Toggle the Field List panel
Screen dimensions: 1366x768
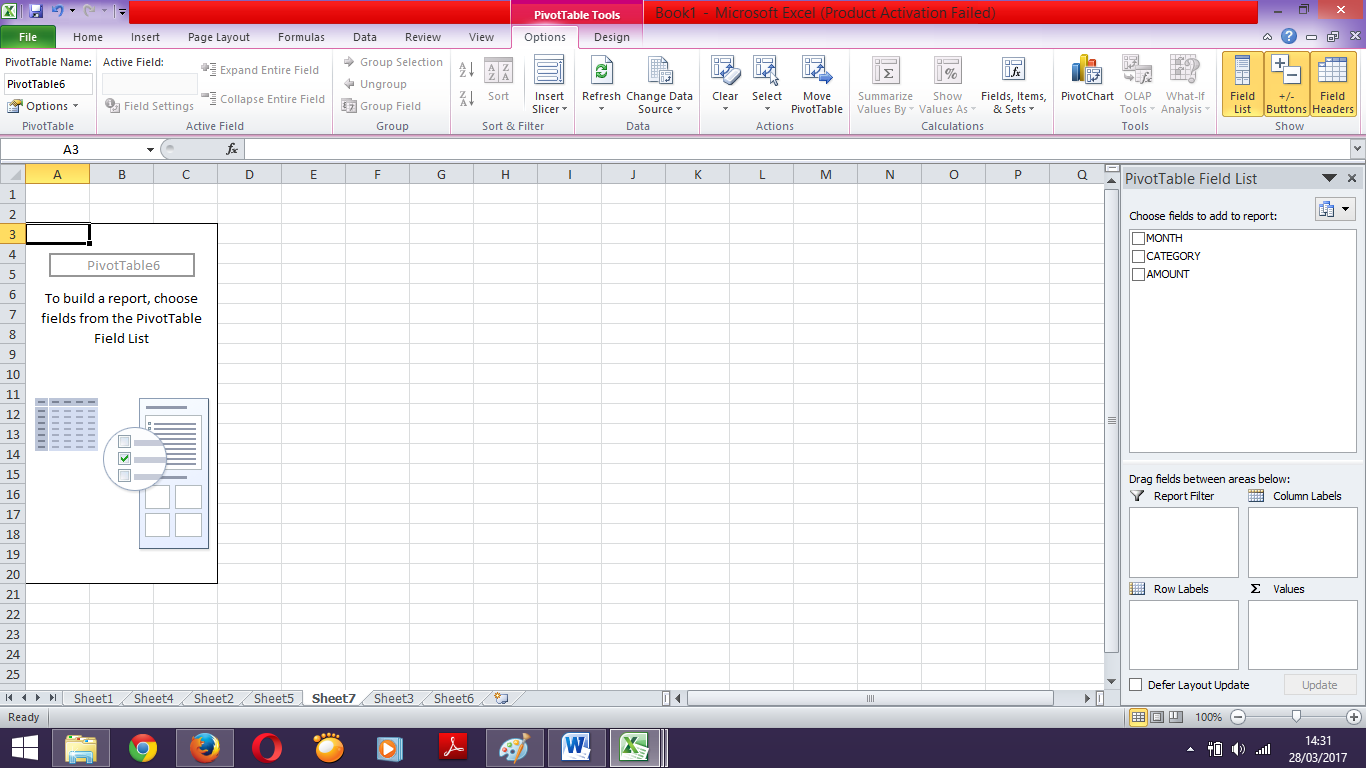1241,85
